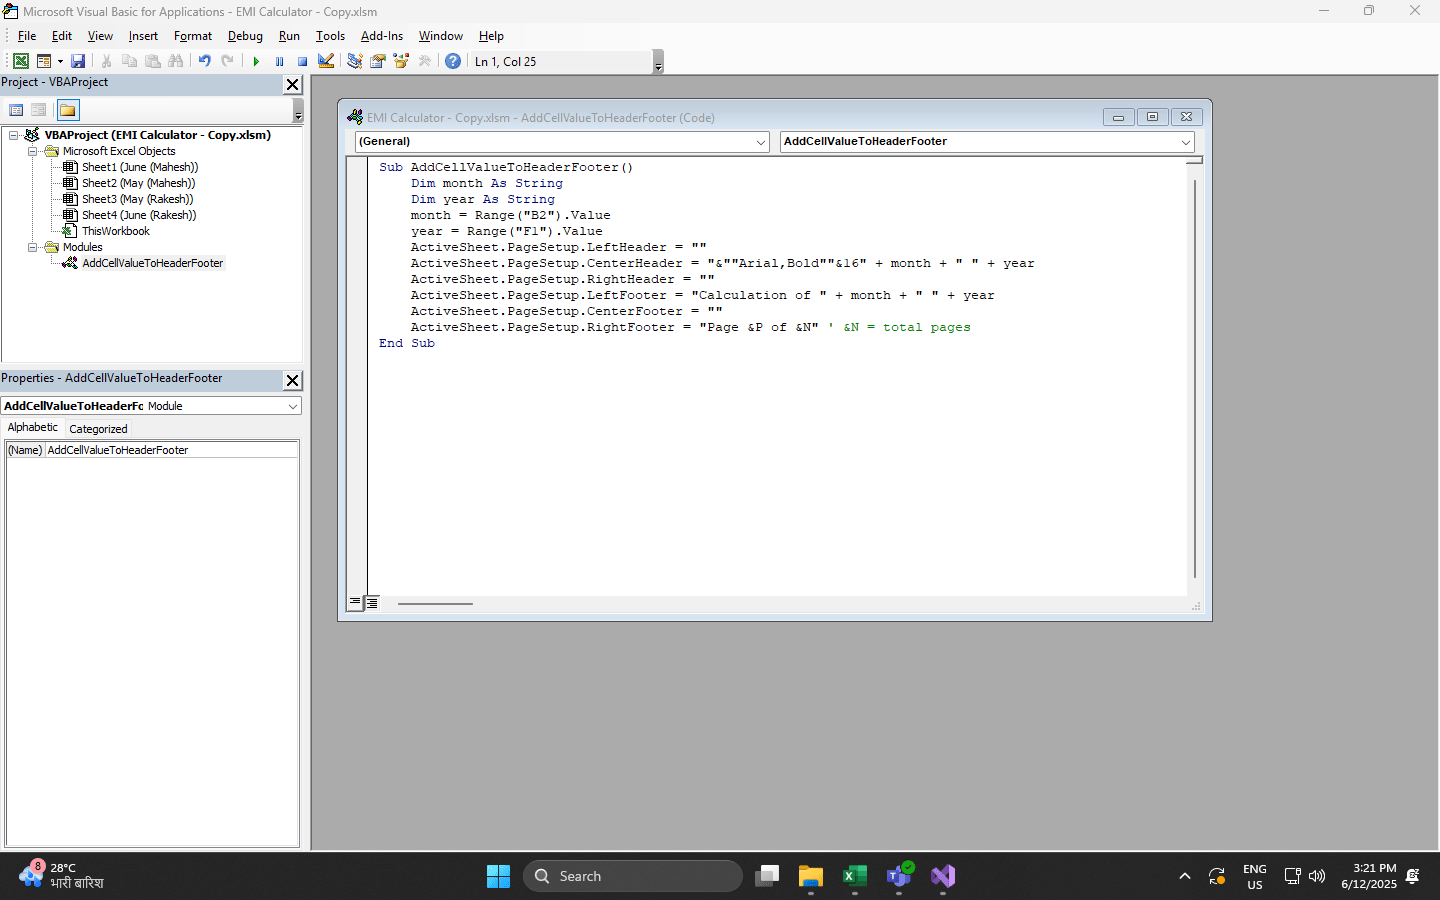Open Visual Basic Help question icon
Screen dimensions: 1440x900
click(x=453, y=61)
